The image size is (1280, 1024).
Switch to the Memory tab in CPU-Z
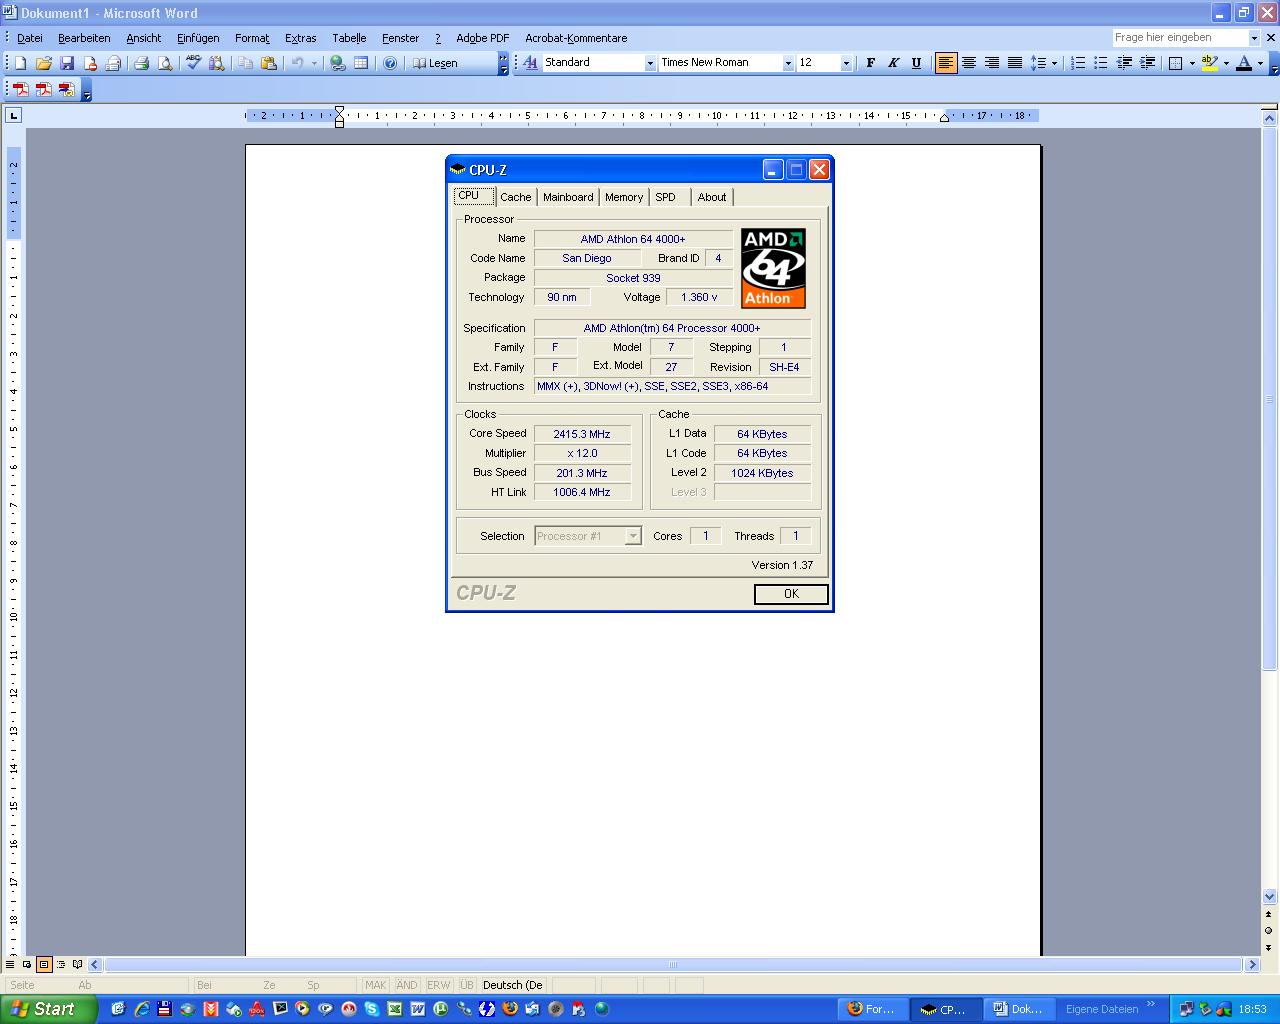[x=624, y=197]
